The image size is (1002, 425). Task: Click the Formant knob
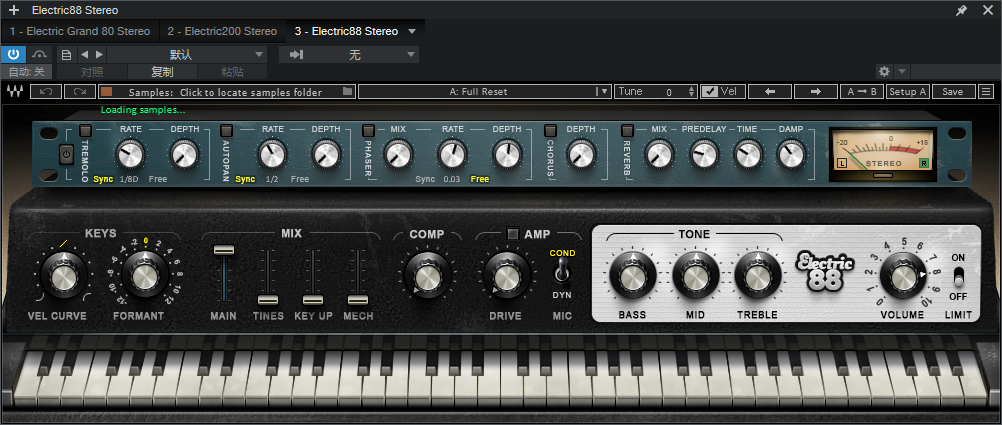click(144, 276)
